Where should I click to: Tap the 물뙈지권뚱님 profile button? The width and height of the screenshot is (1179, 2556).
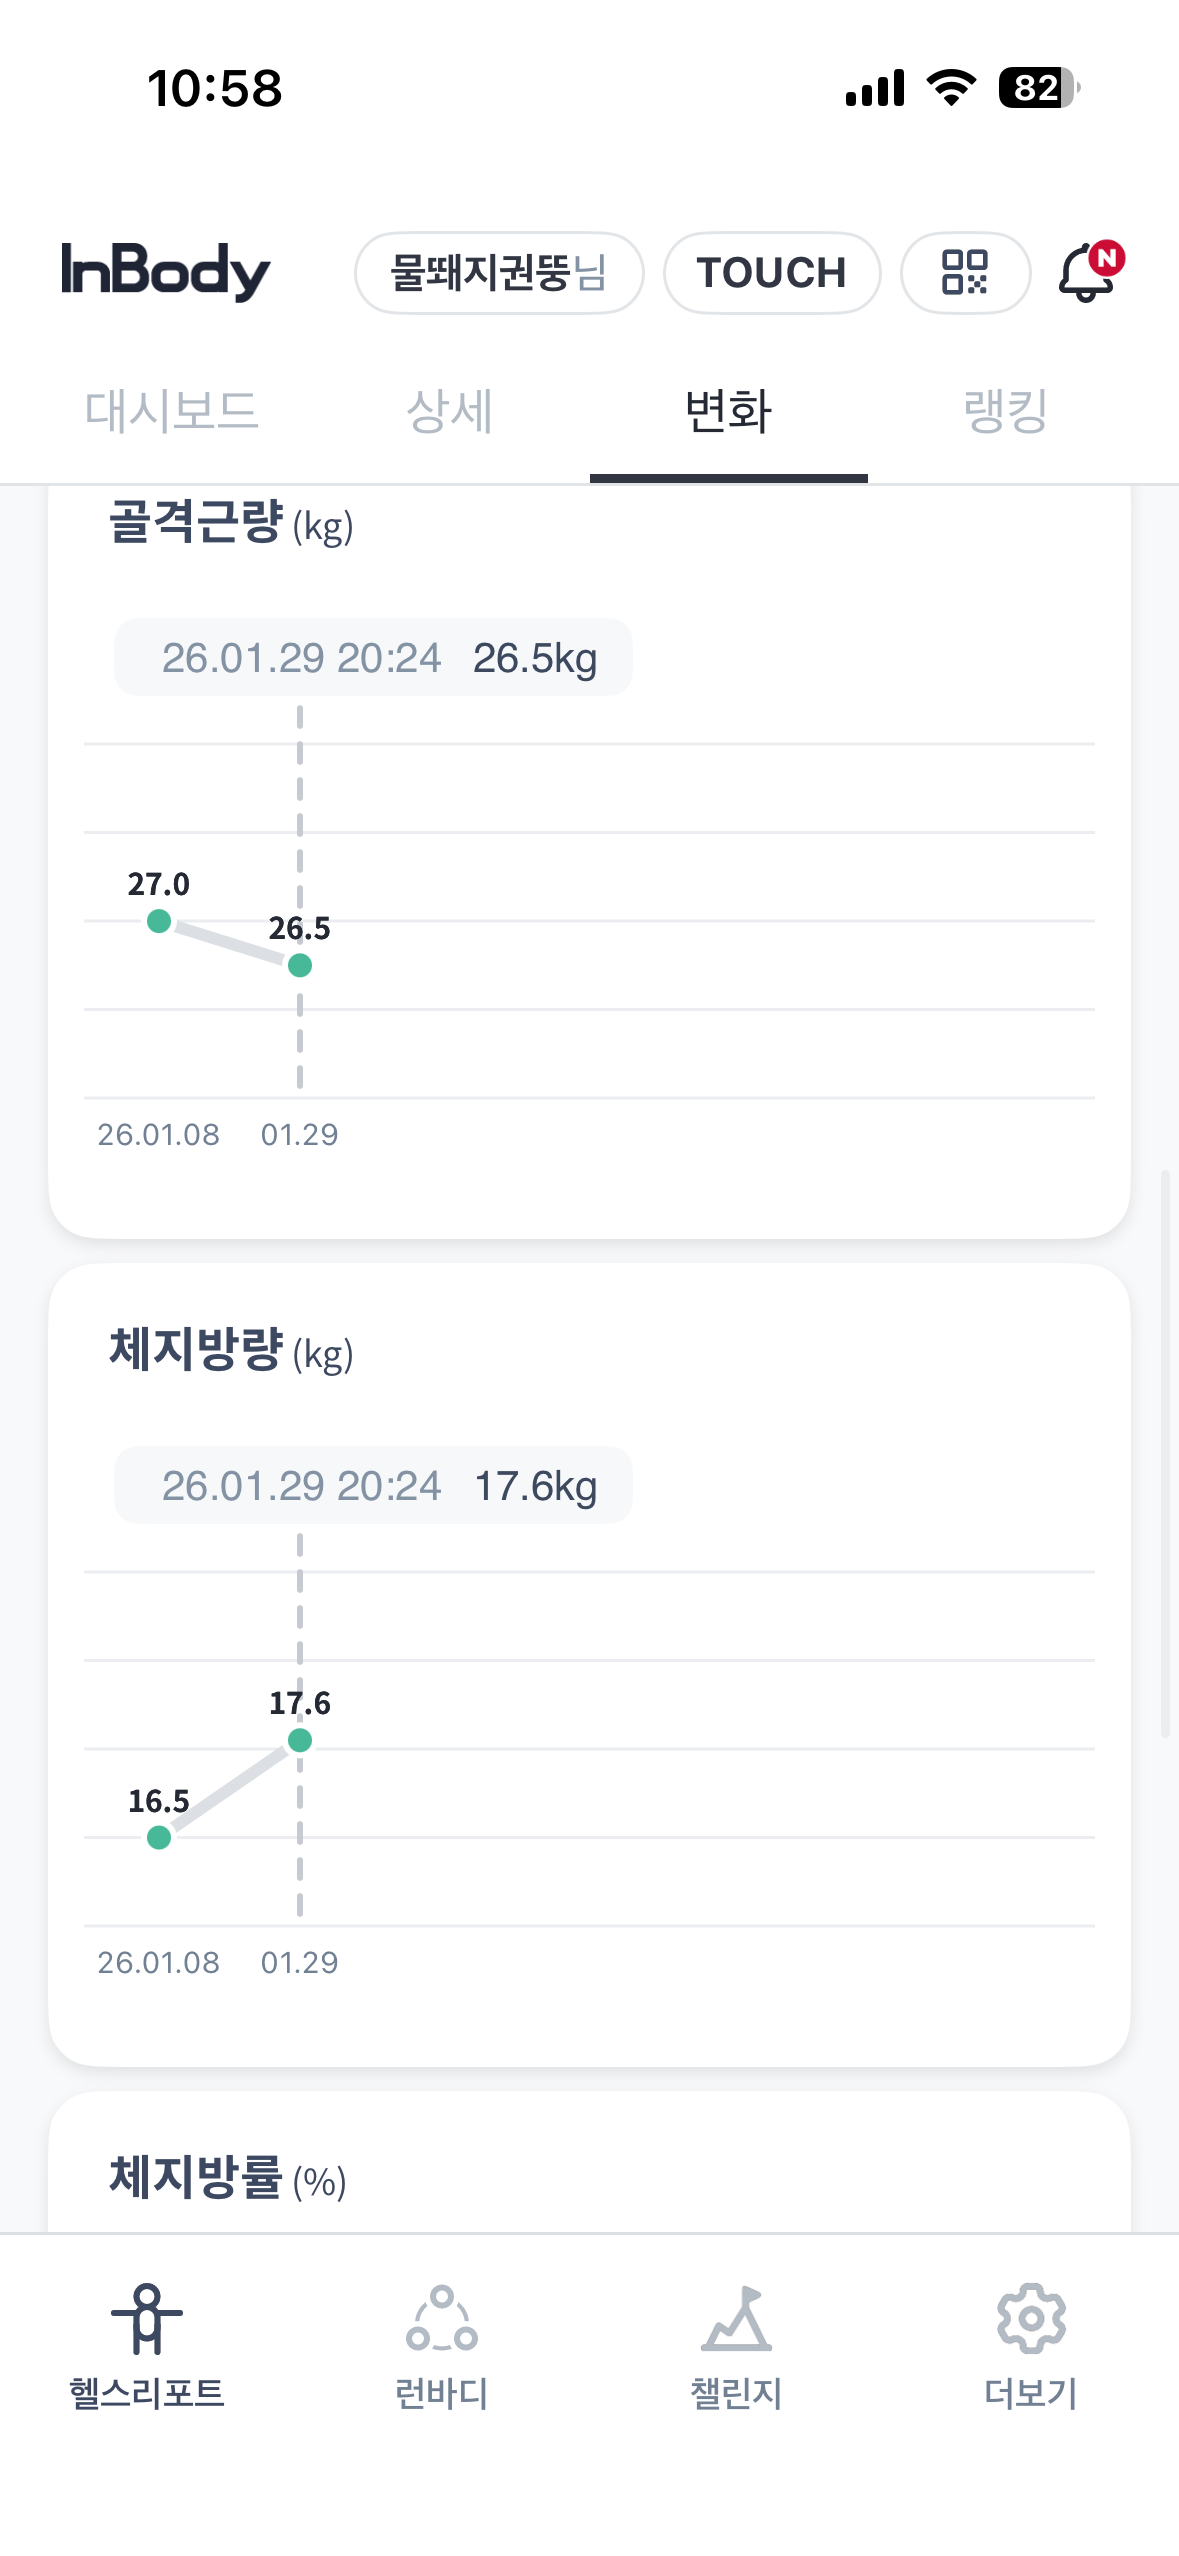click(x=498, y=272)
